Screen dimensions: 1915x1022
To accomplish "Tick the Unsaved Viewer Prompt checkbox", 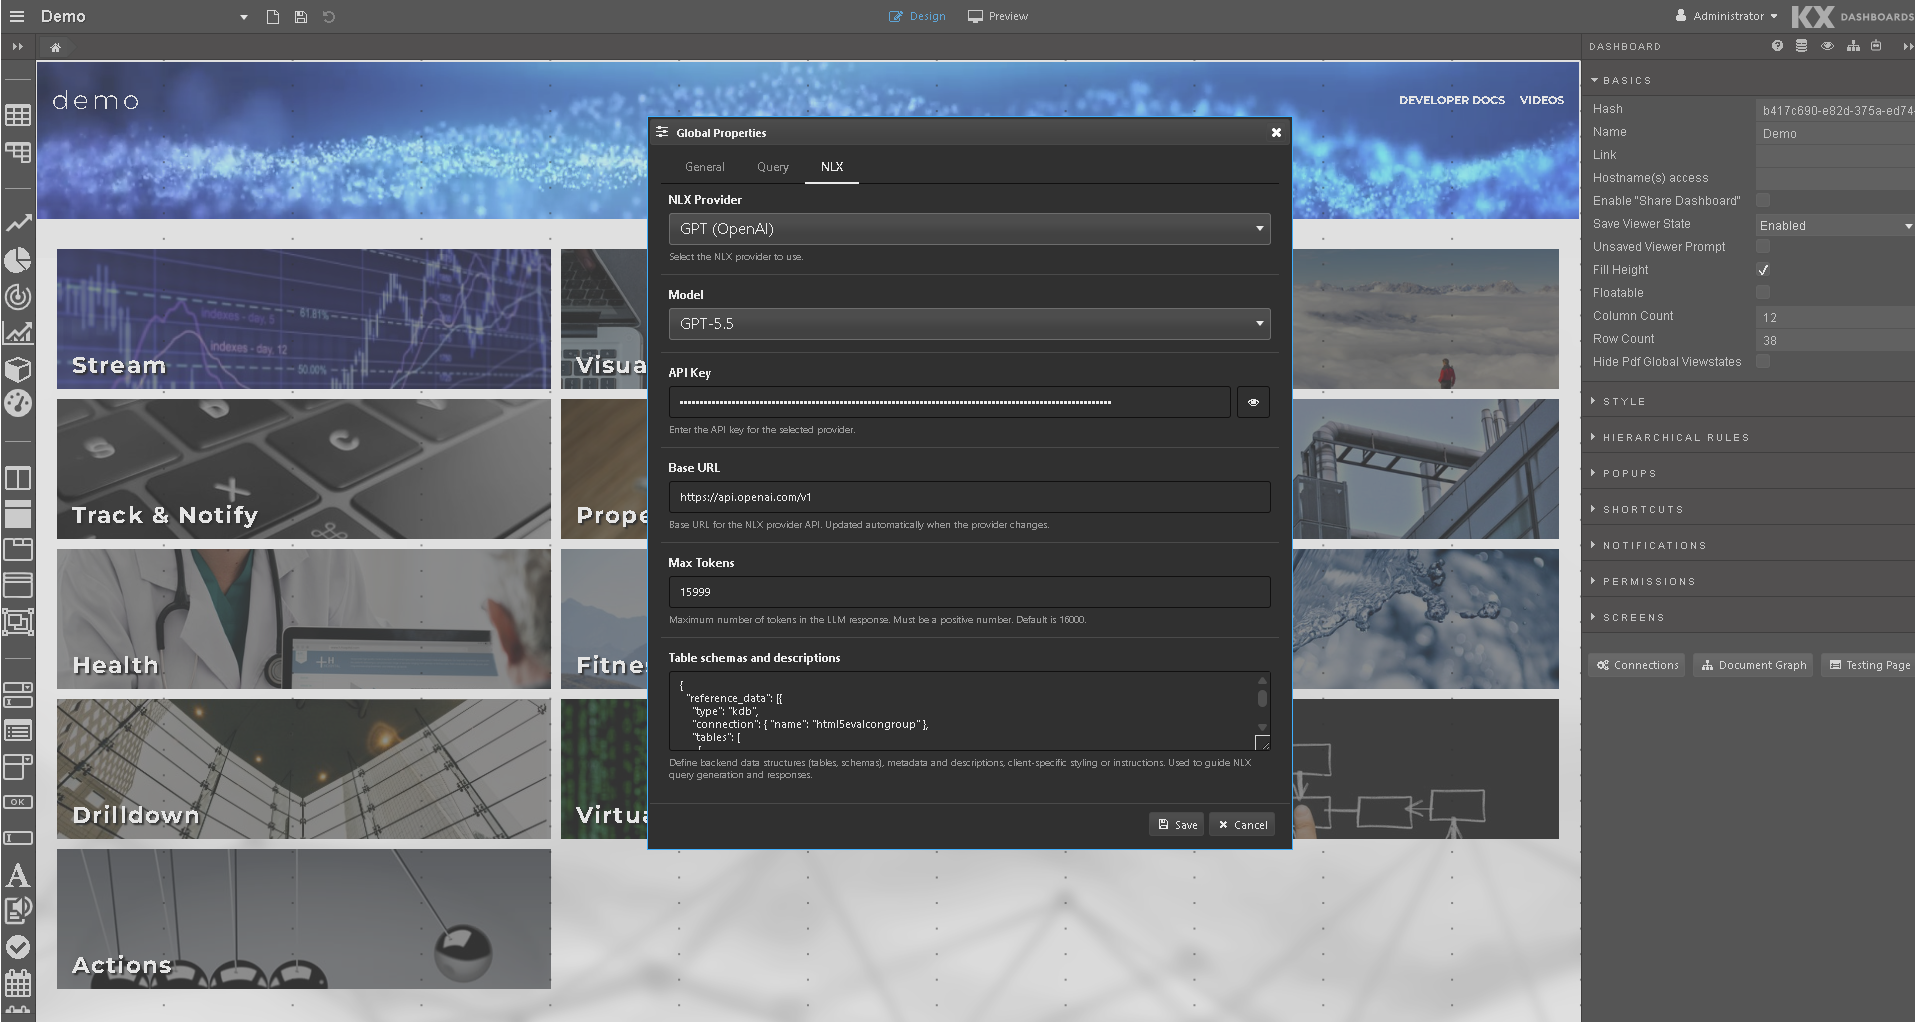I will (x=1763, y=246).
